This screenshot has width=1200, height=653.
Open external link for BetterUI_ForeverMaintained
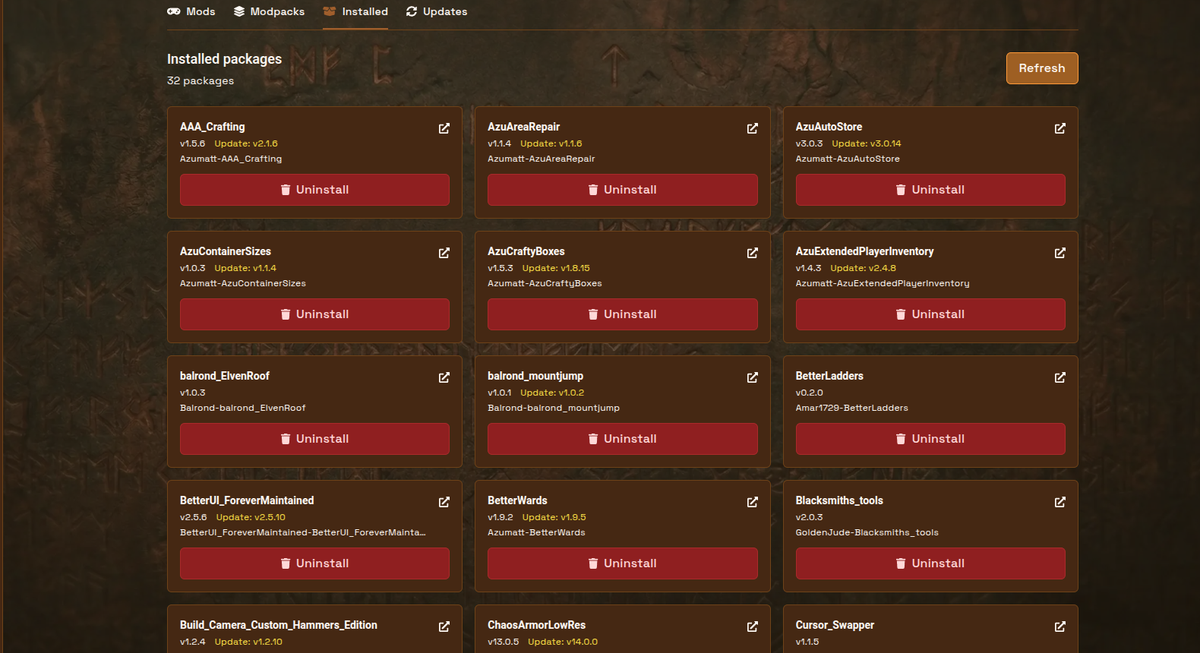444,502
